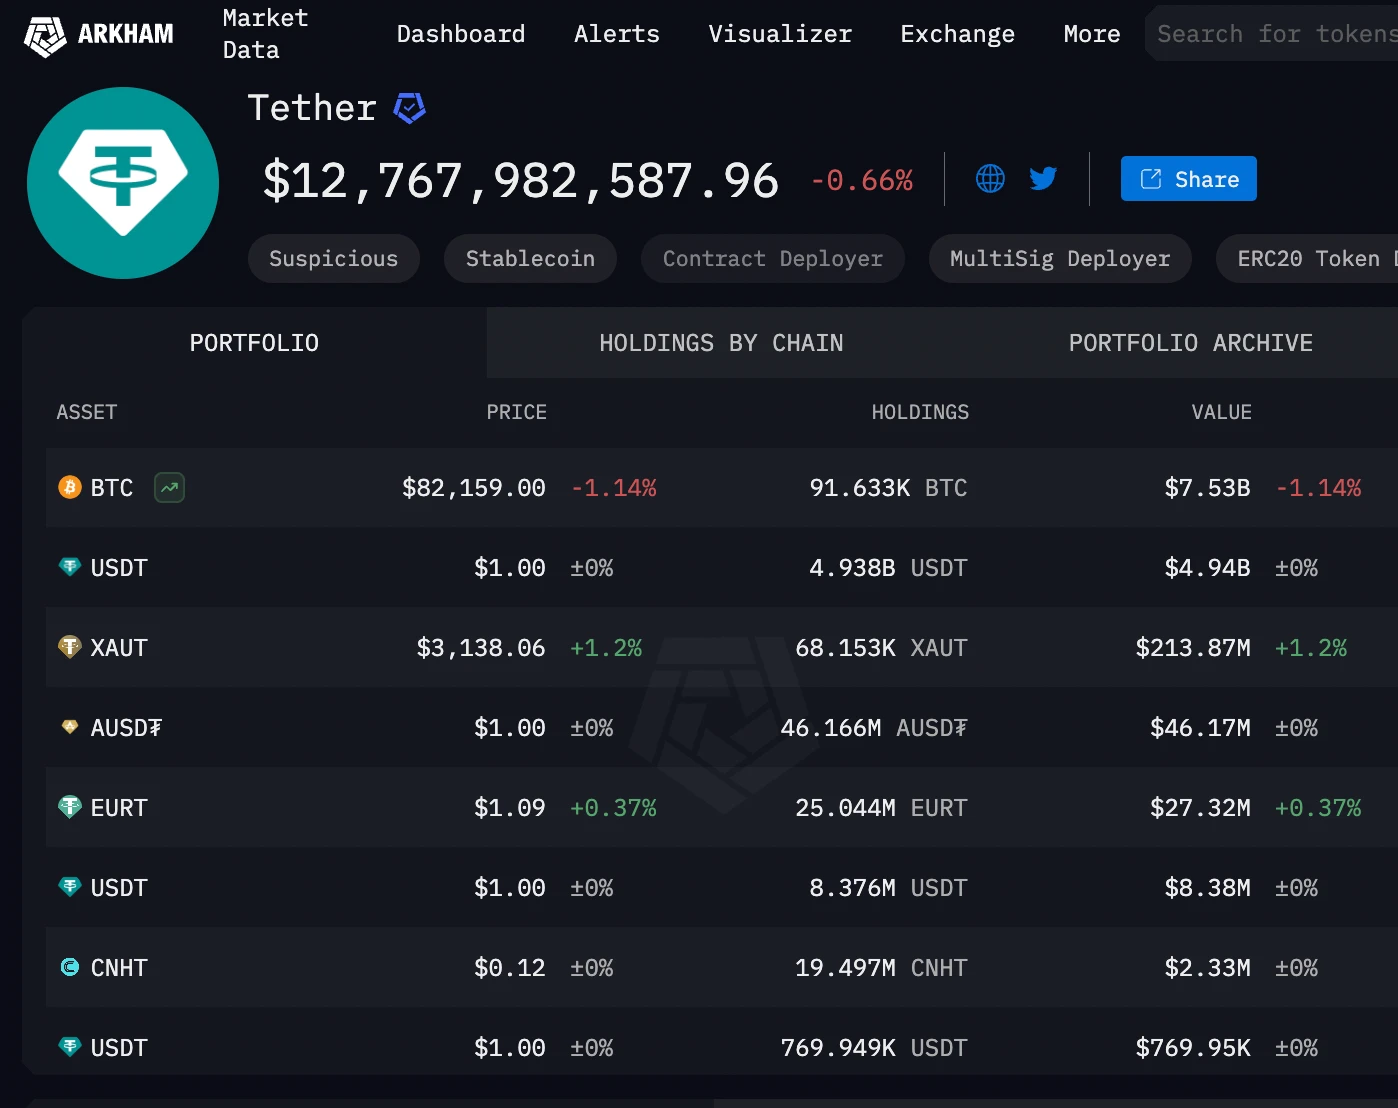Sort by the PRICE column header
The image size is (1398, 1108).
coord(516,412)
